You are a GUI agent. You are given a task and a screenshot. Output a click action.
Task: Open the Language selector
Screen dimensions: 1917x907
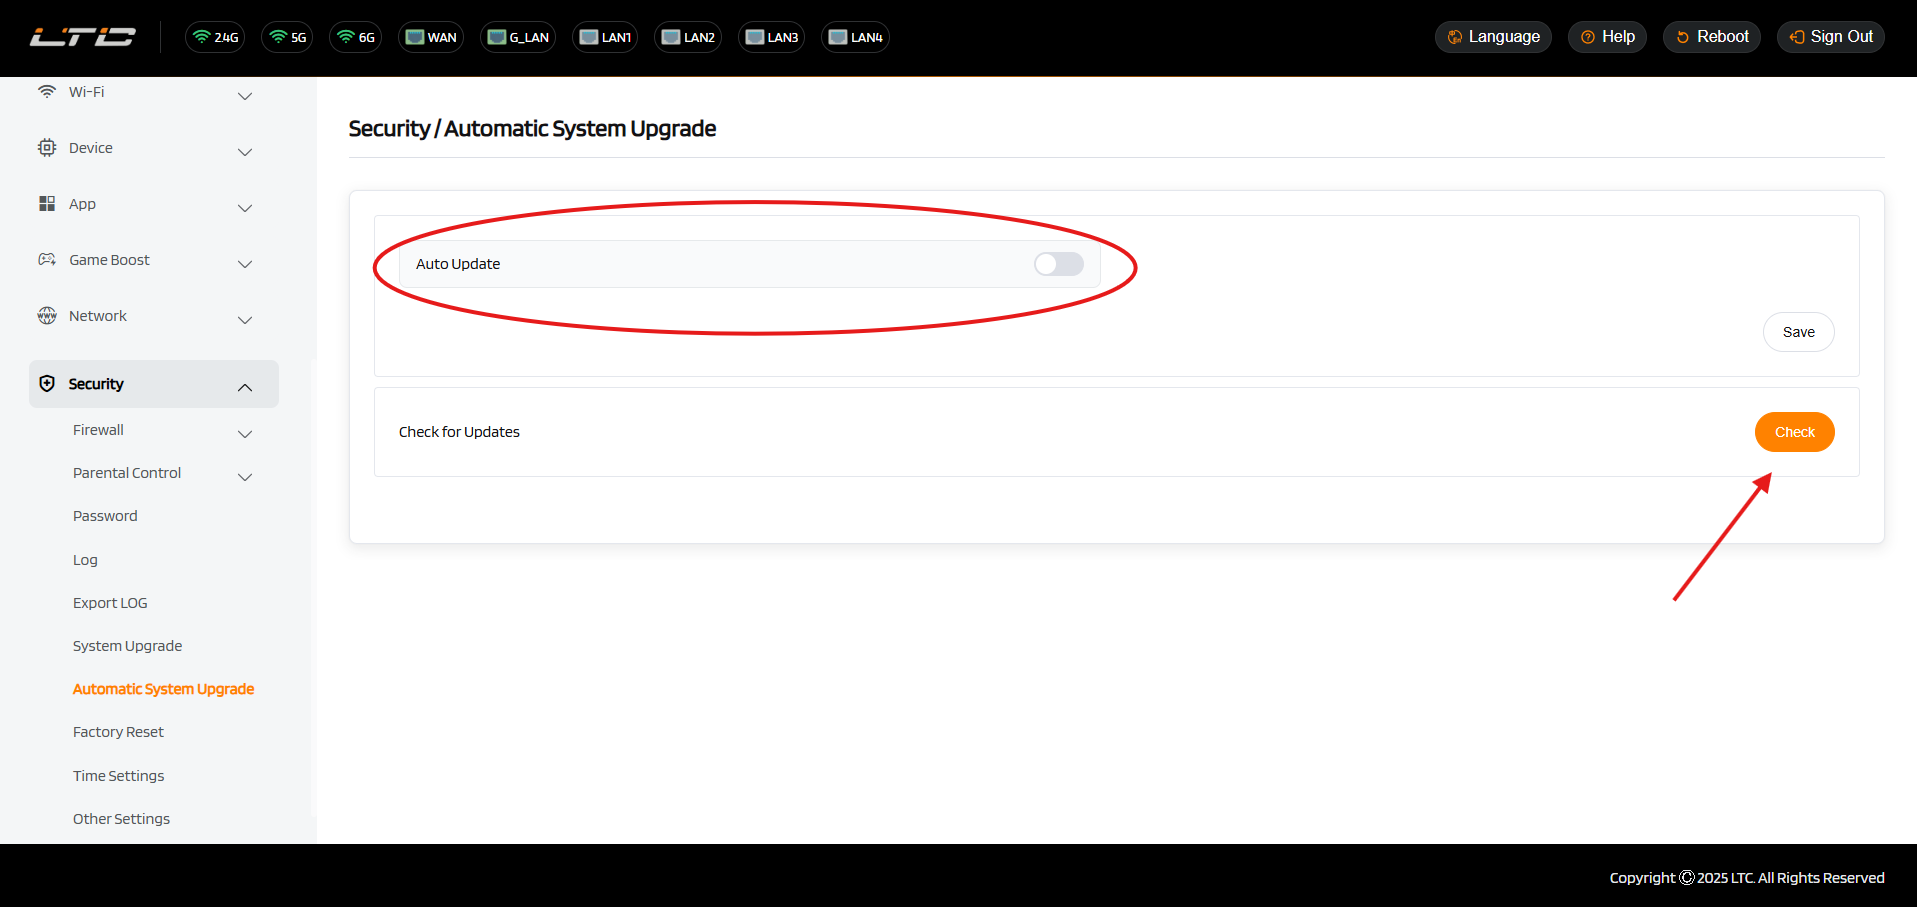(1493, 37)
